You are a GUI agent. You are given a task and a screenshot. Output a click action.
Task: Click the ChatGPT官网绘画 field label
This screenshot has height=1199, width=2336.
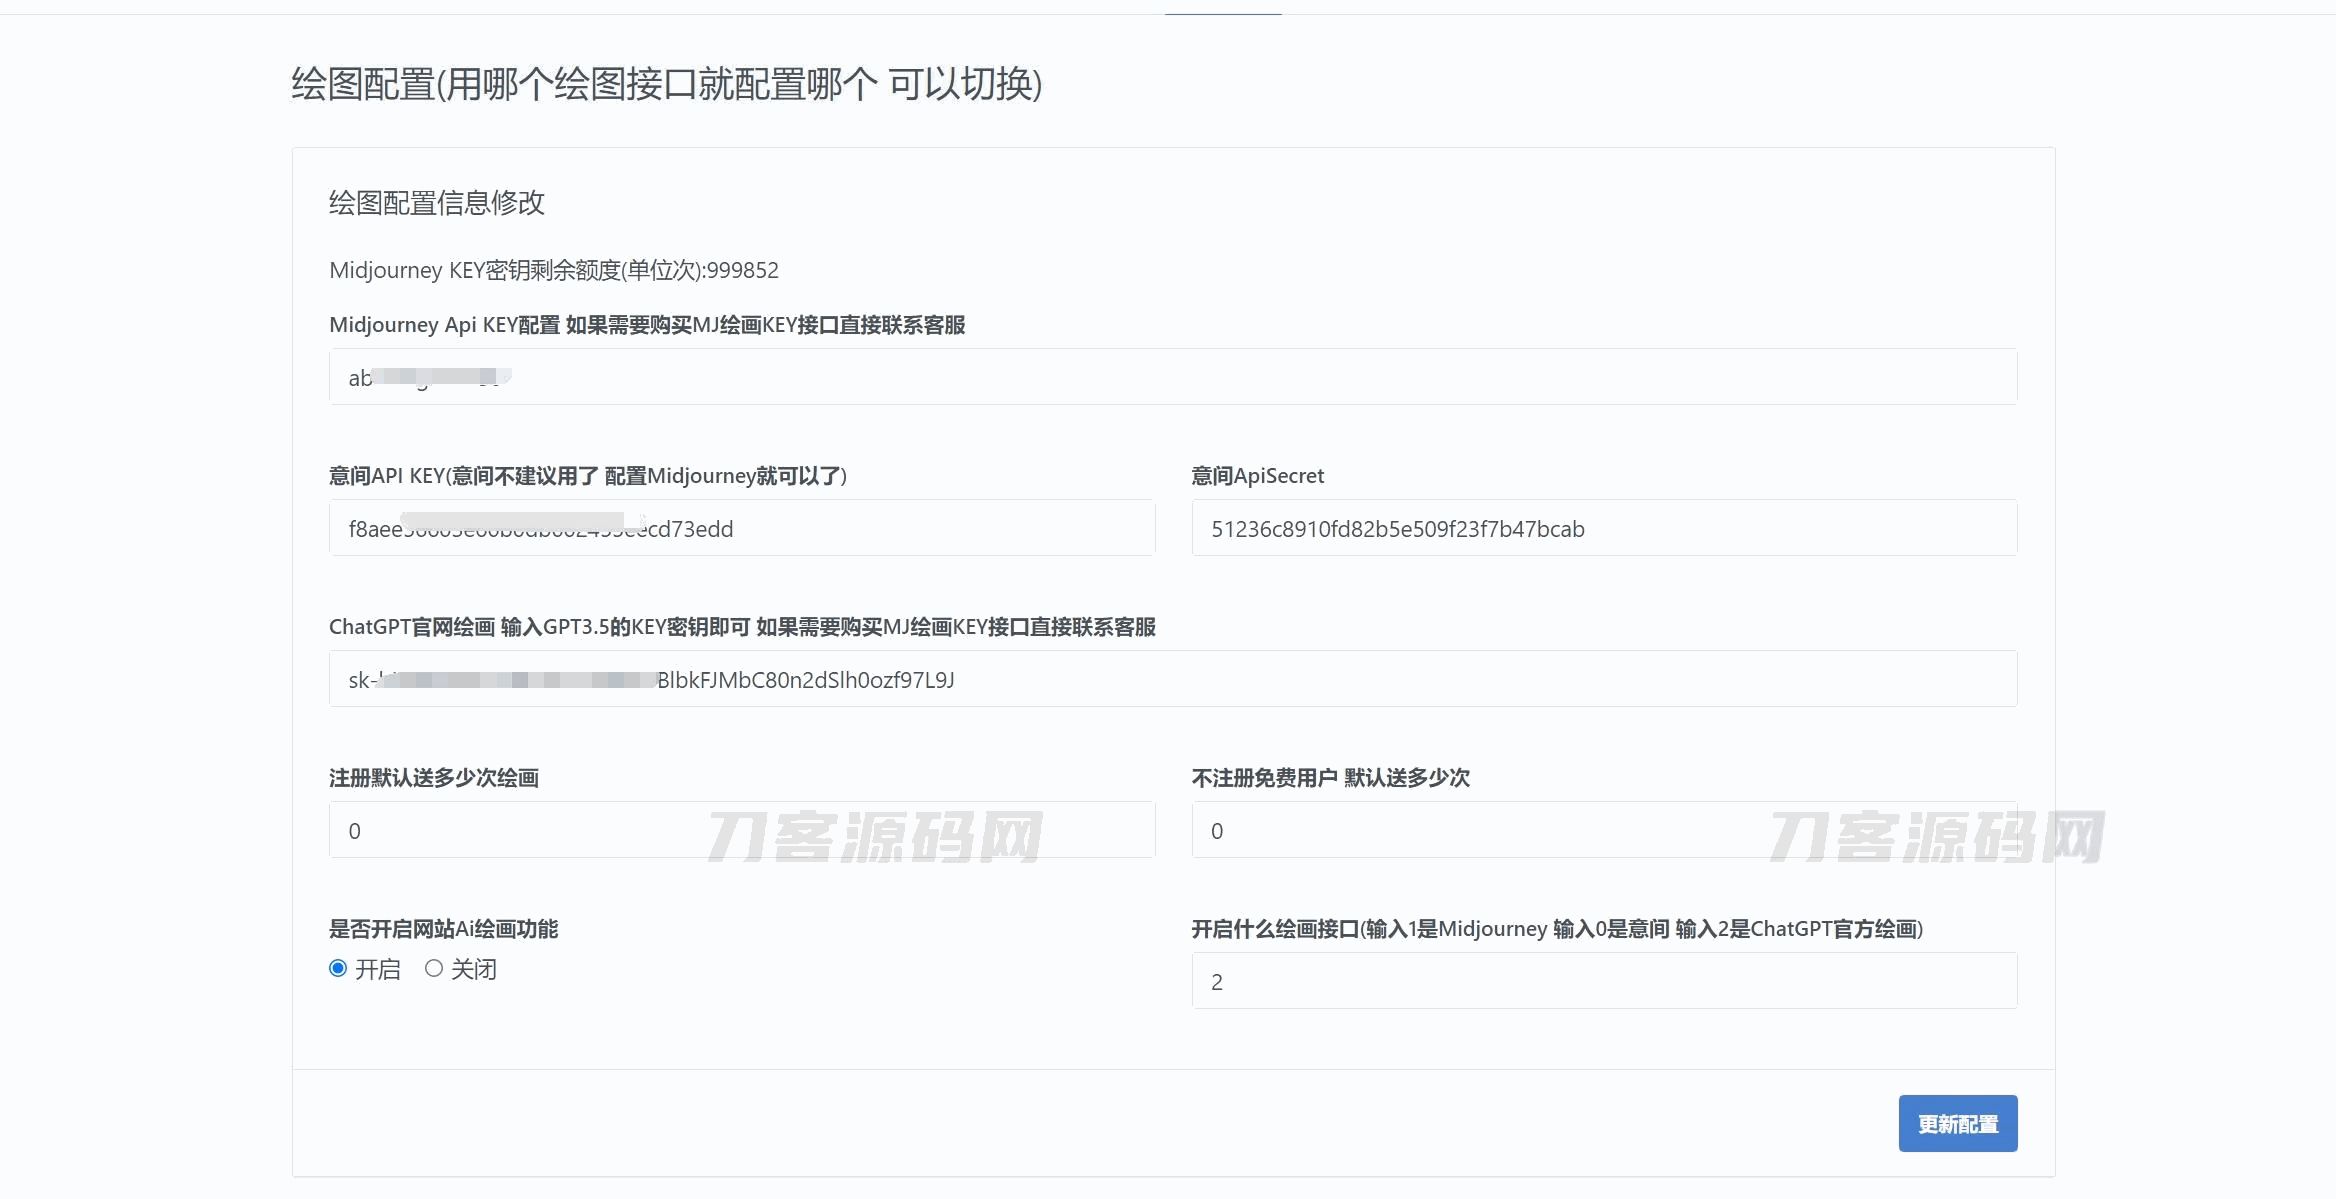click(741, 627)
